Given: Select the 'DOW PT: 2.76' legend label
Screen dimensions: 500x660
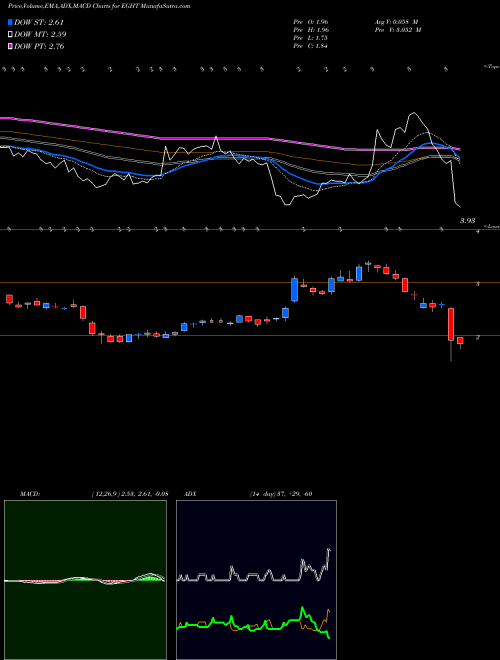Looking at the screenshot, I should pyautogui.click(x=39, y=46).
